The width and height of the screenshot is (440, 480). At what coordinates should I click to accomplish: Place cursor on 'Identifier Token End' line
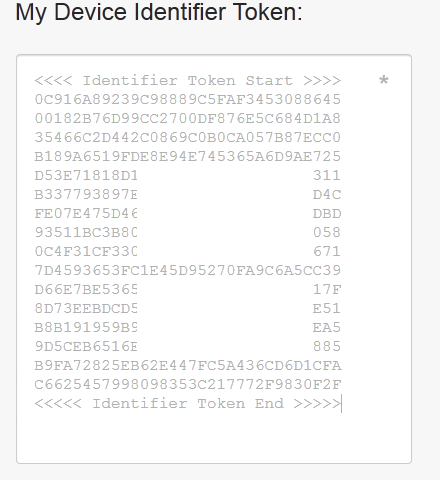(x=188, y=404)
